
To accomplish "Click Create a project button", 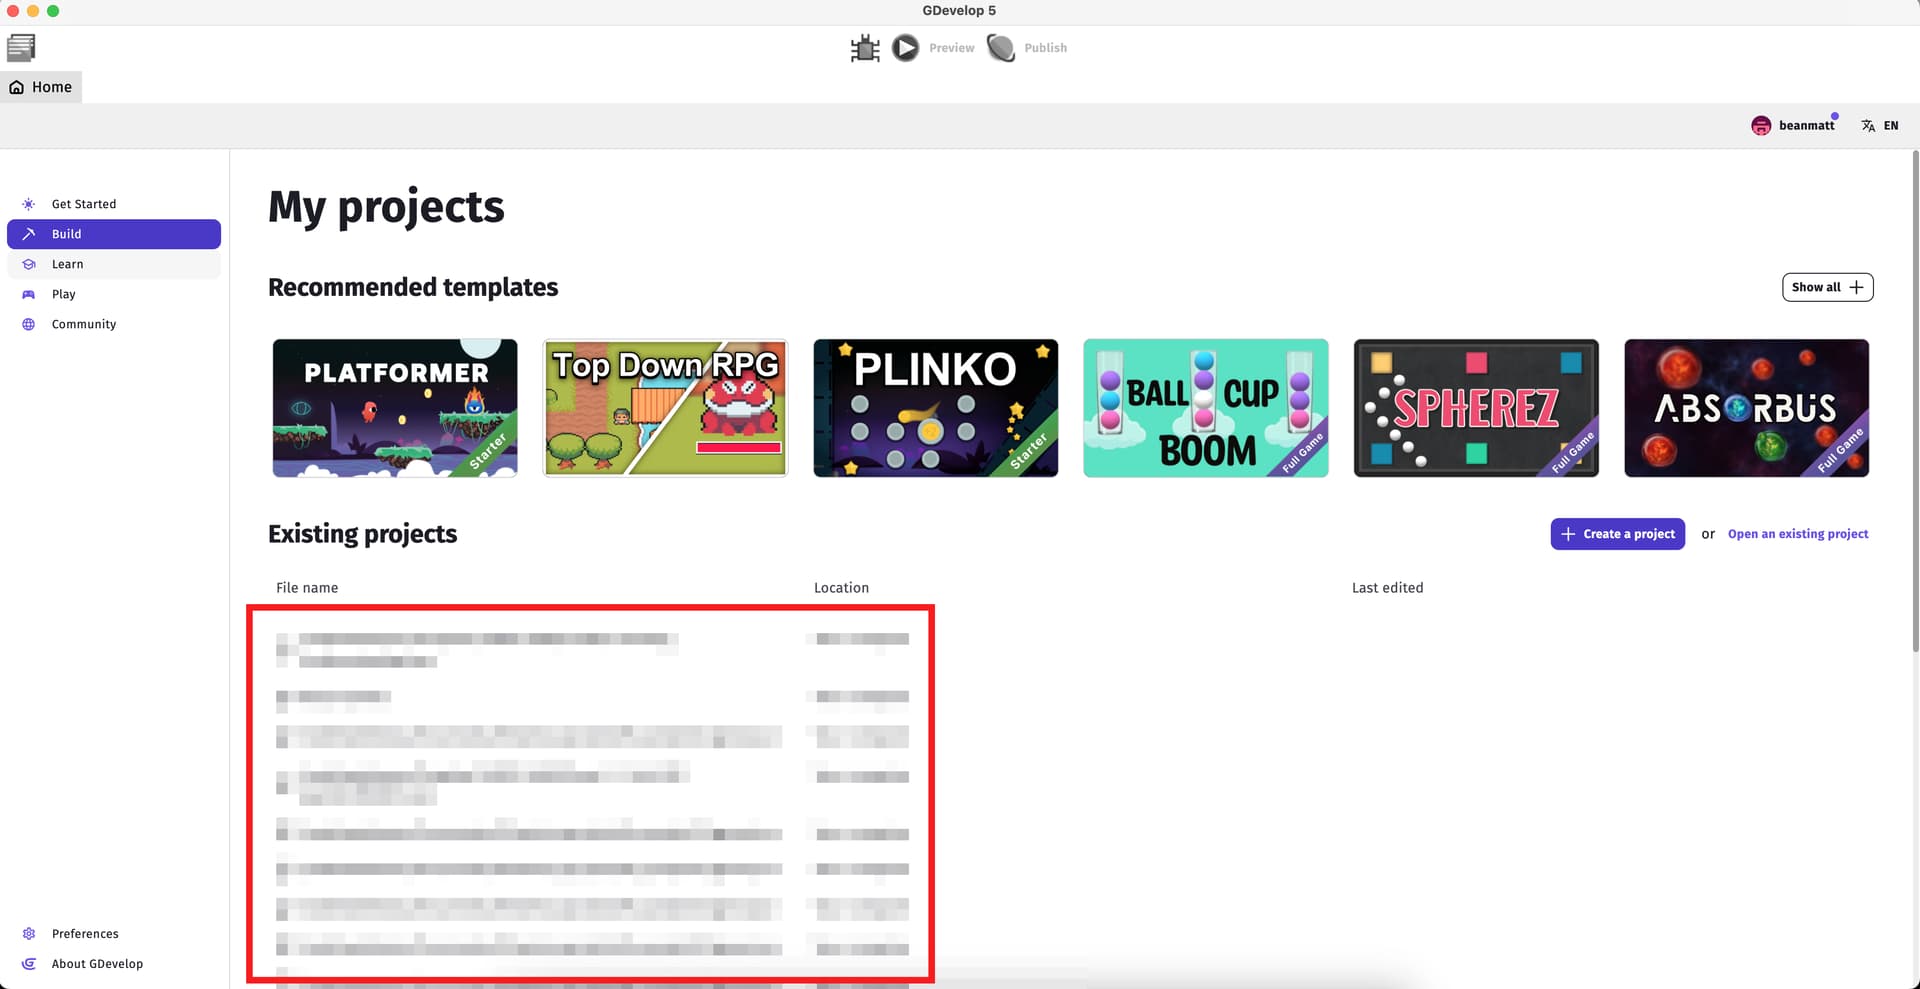I will (1617, 534).
